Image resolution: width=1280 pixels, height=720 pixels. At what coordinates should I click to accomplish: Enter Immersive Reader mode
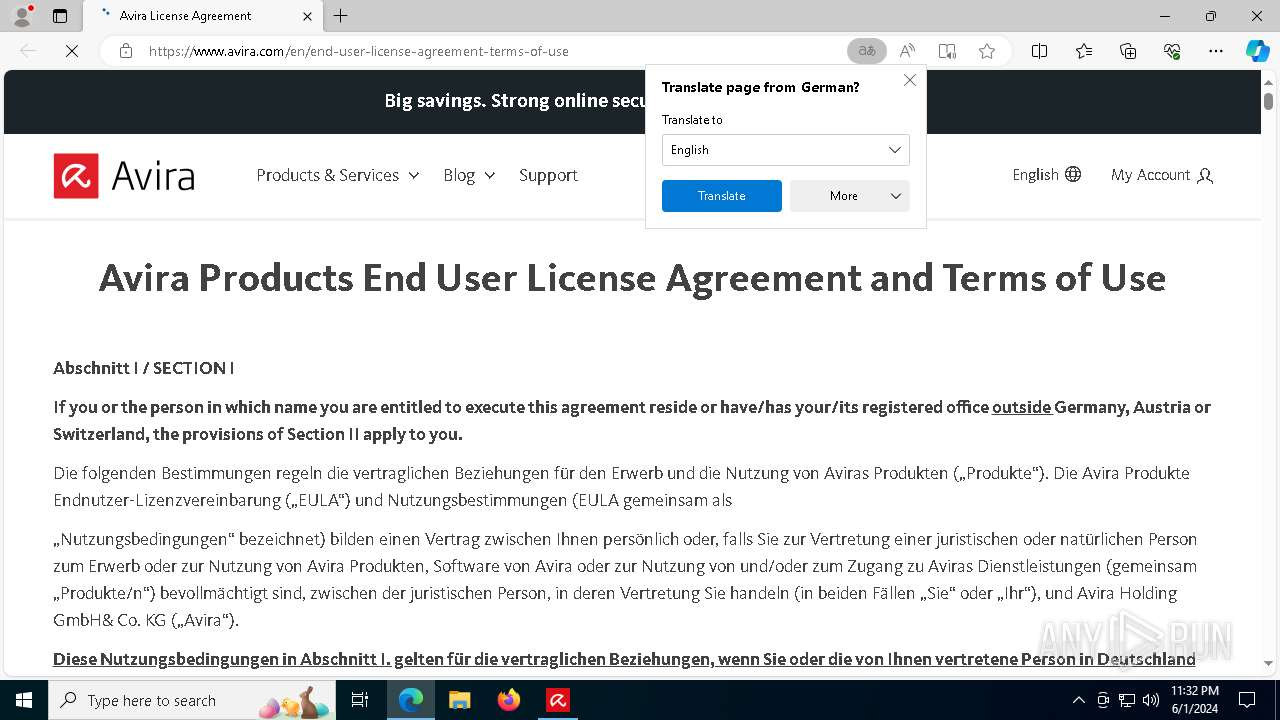coord(947,51)
